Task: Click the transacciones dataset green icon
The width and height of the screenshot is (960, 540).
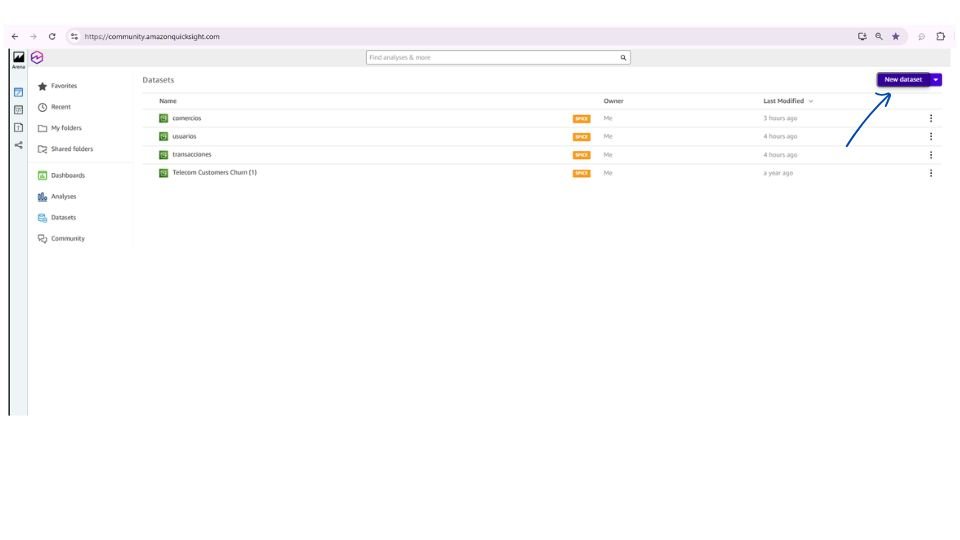Action: [x=163, y=155]
